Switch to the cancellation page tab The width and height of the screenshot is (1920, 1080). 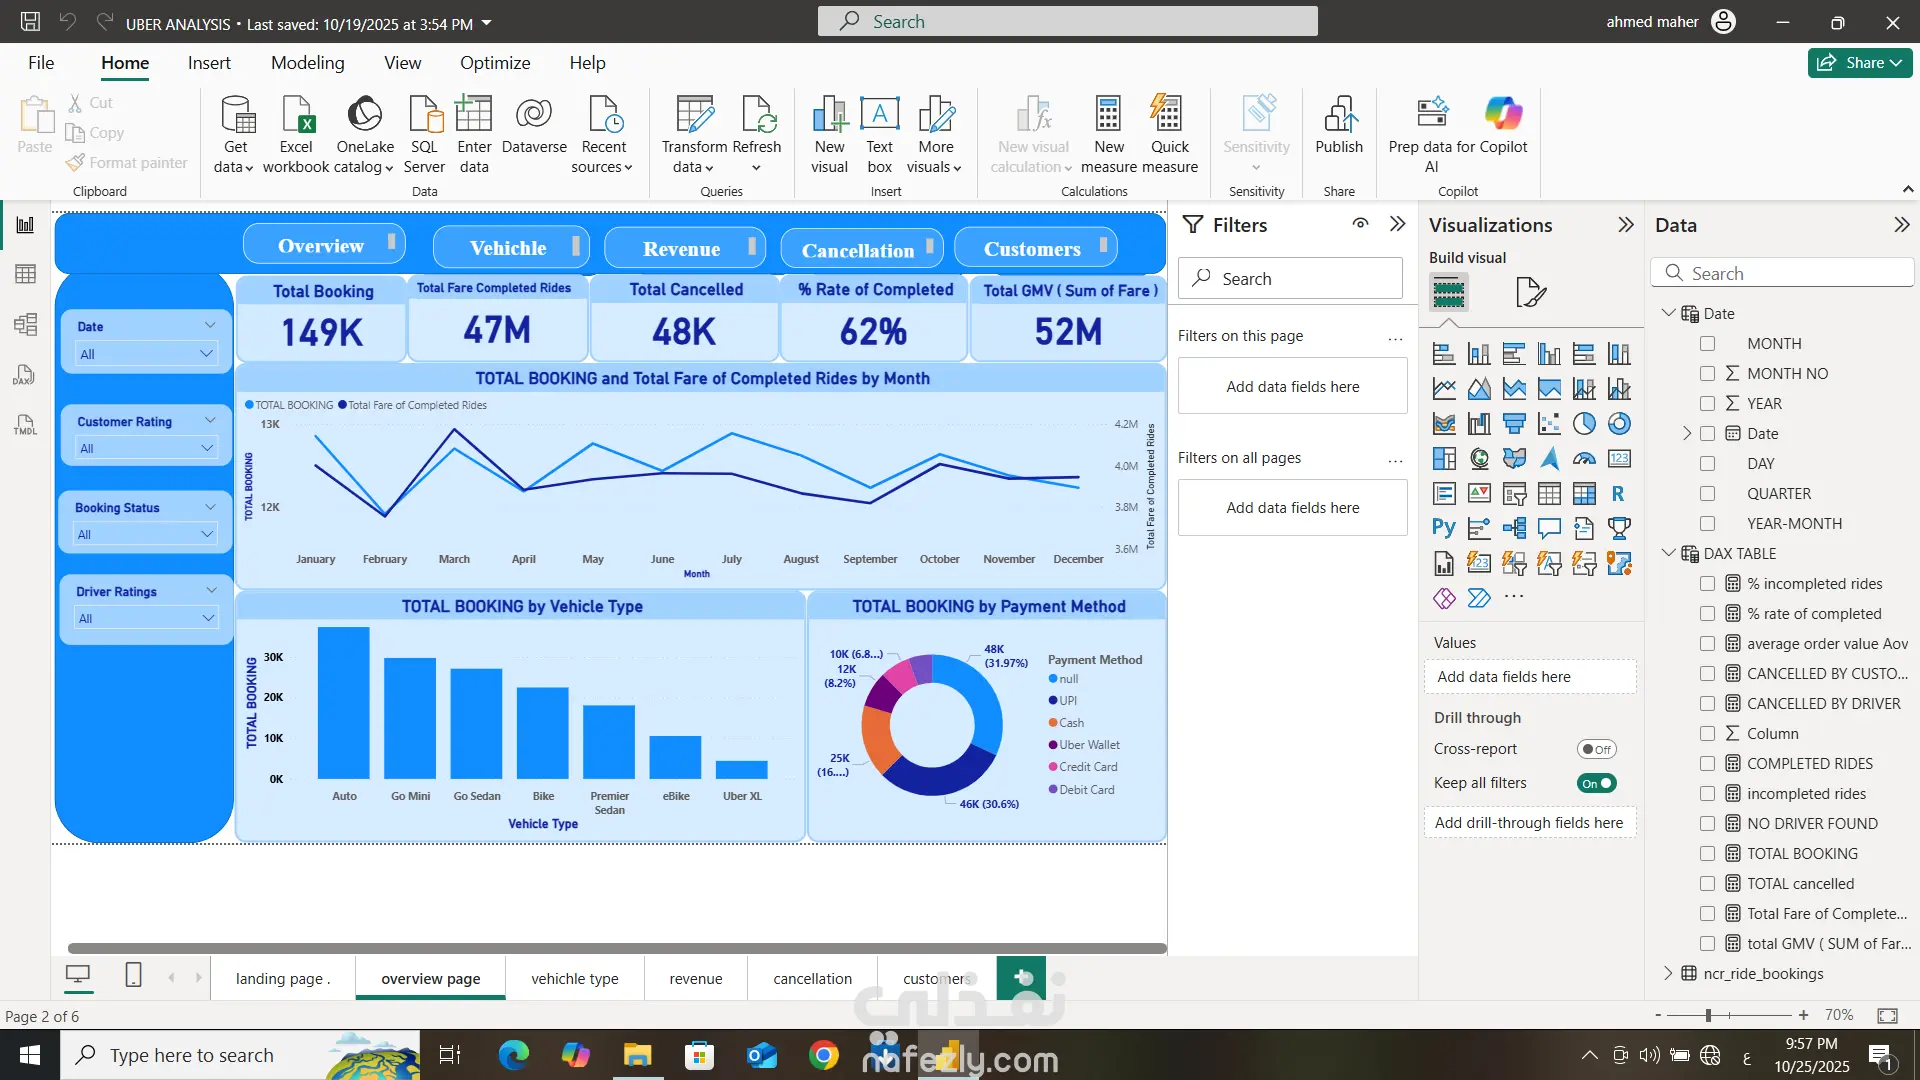pyautogui.click(x=812, y=979)
